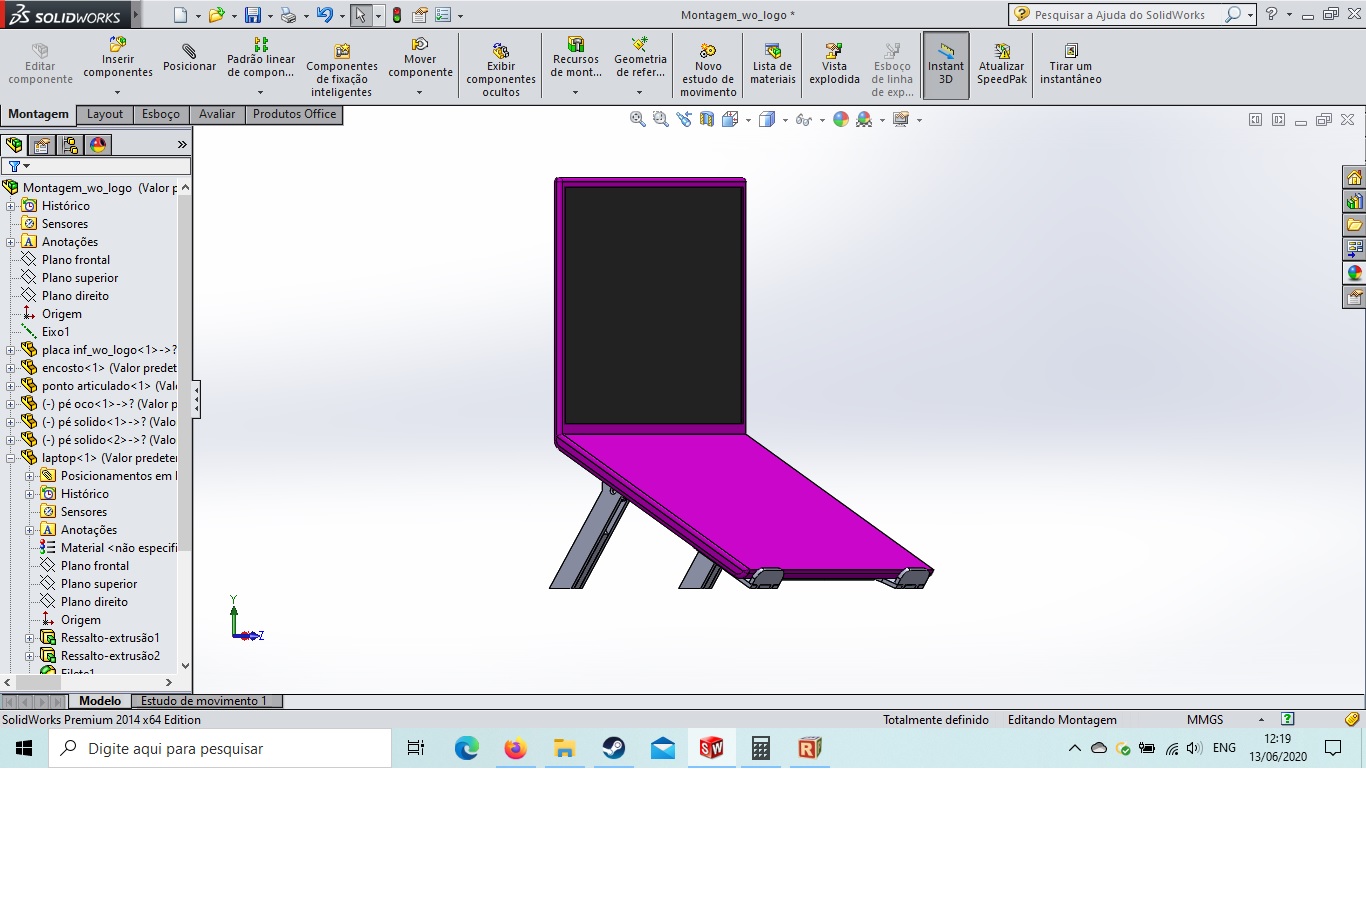This screenshot has width=1366, height=907.
Task: Collapse the laptop<1> component
Action: tap(11, 458)
